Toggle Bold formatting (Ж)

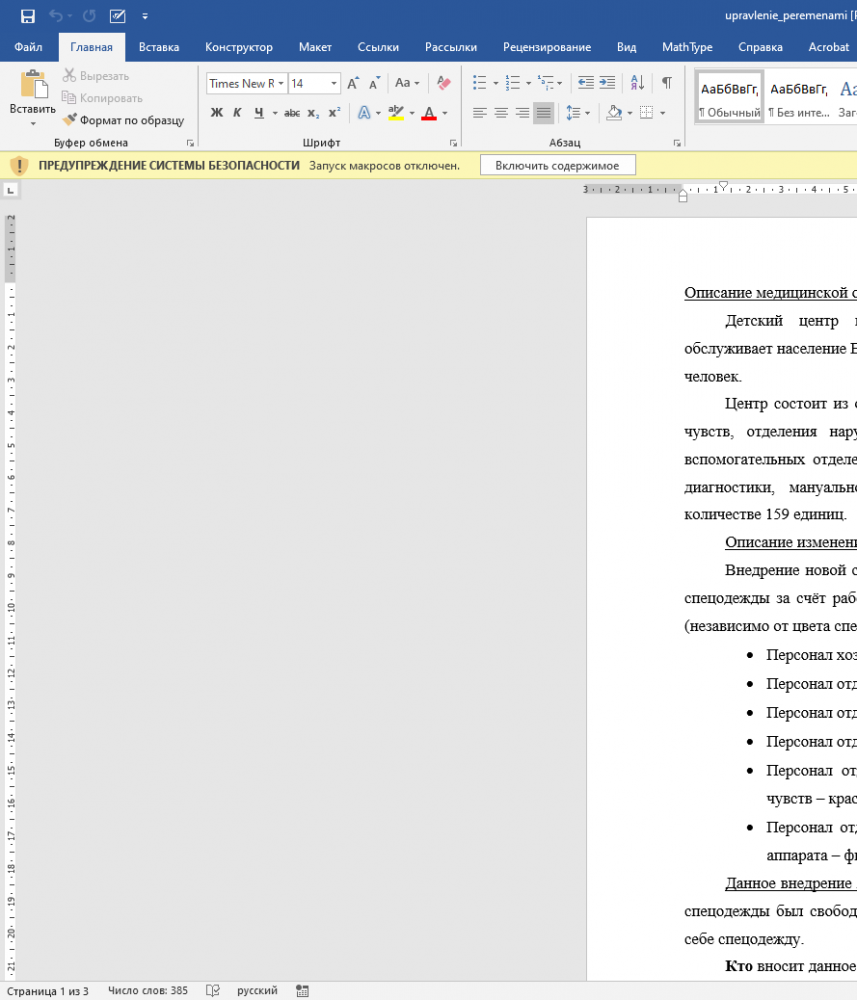pos(217,113)
